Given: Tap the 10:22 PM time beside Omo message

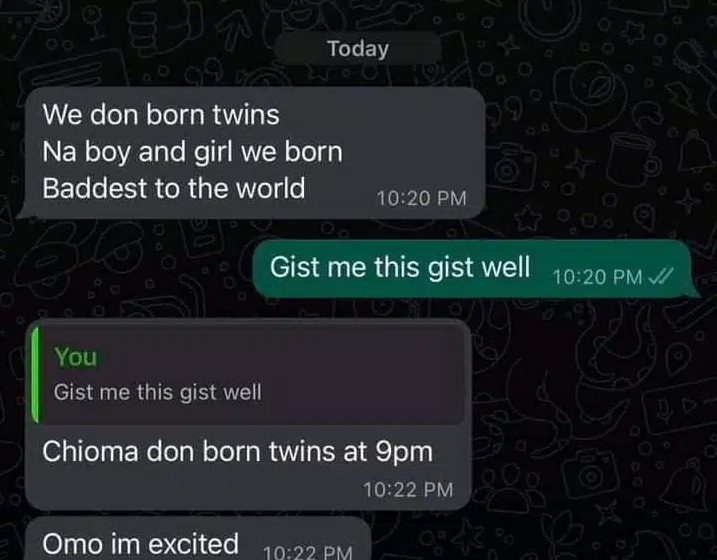Looking at the screenshot, I should (x=308, y=551).
